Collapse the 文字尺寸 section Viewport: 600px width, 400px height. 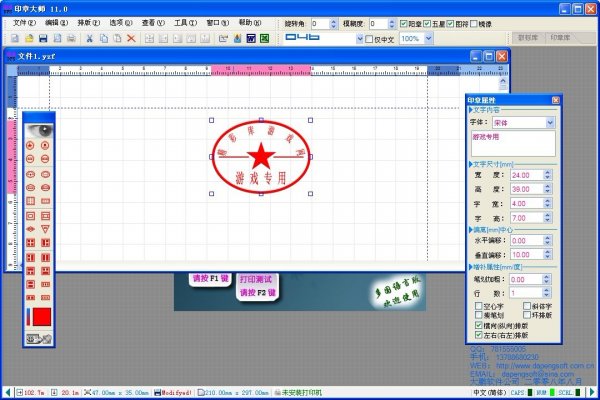[471, 164]
